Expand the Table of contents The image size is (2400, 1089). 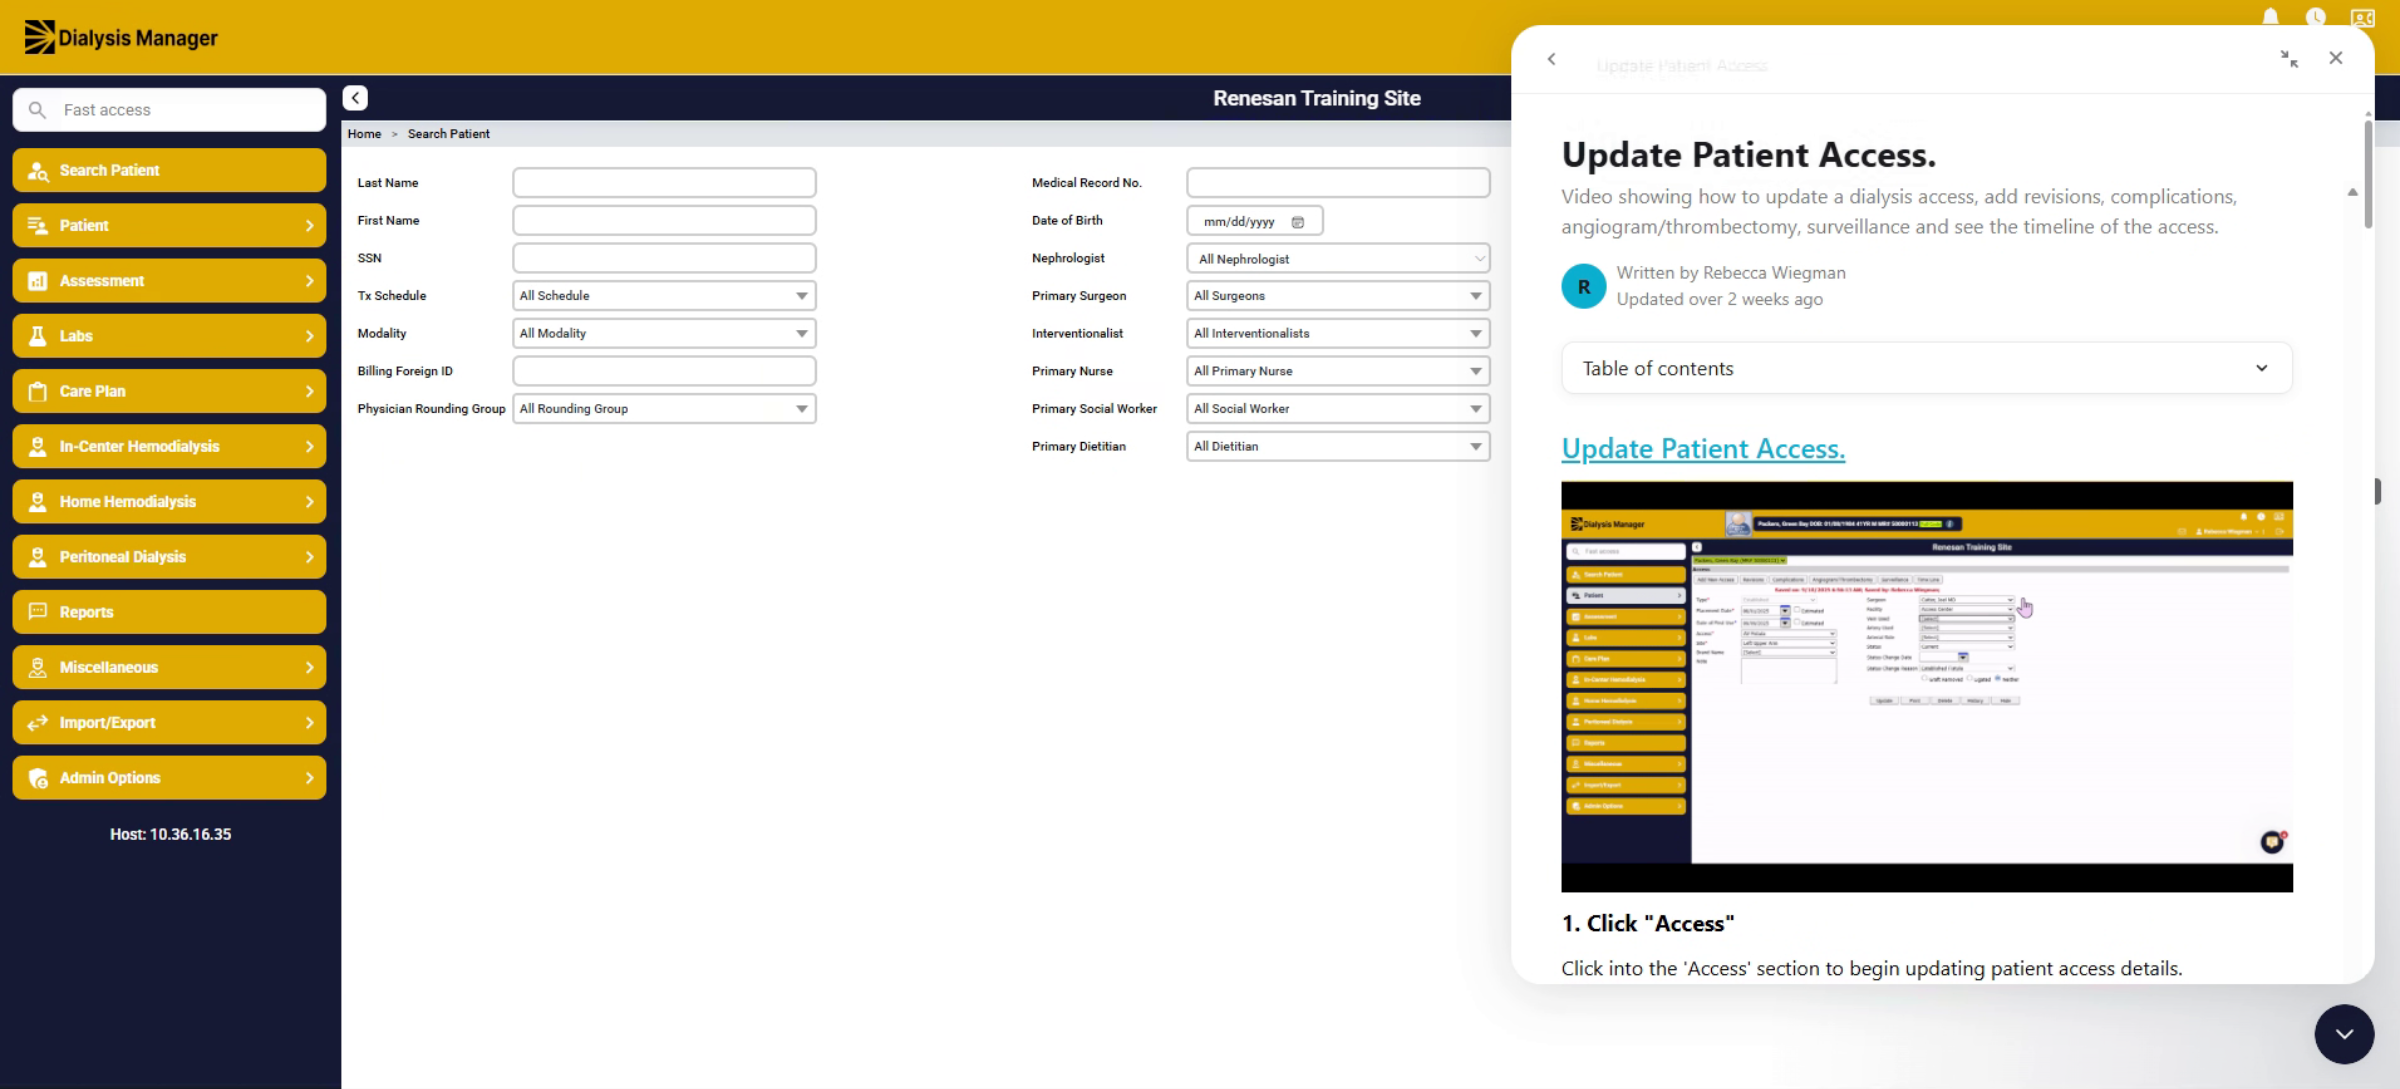click(1926, 369)
